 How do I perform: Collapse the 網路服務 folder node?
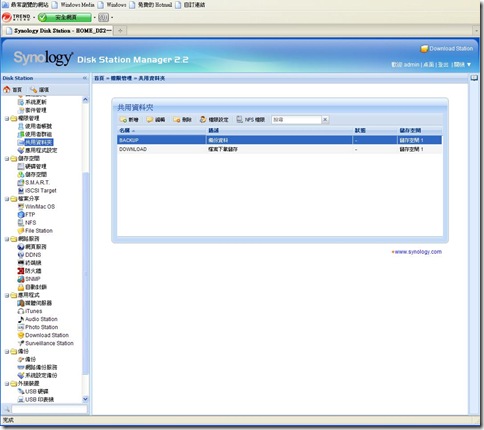click(7, 239)
